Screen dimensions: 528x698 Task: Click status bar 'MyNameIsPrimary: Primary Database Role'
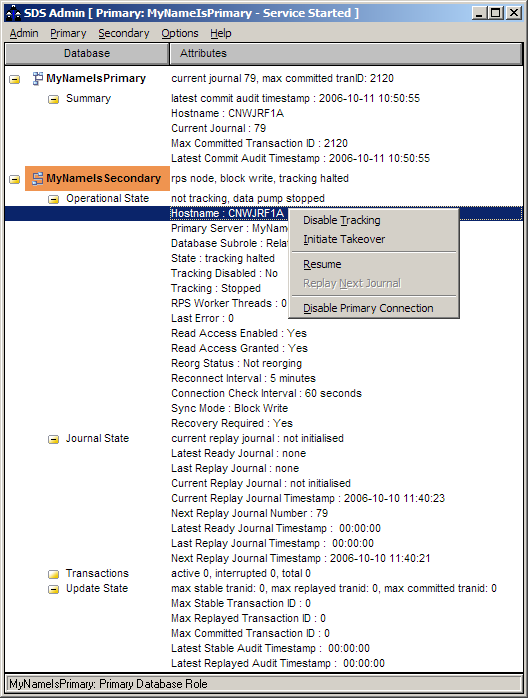[109, 684]
